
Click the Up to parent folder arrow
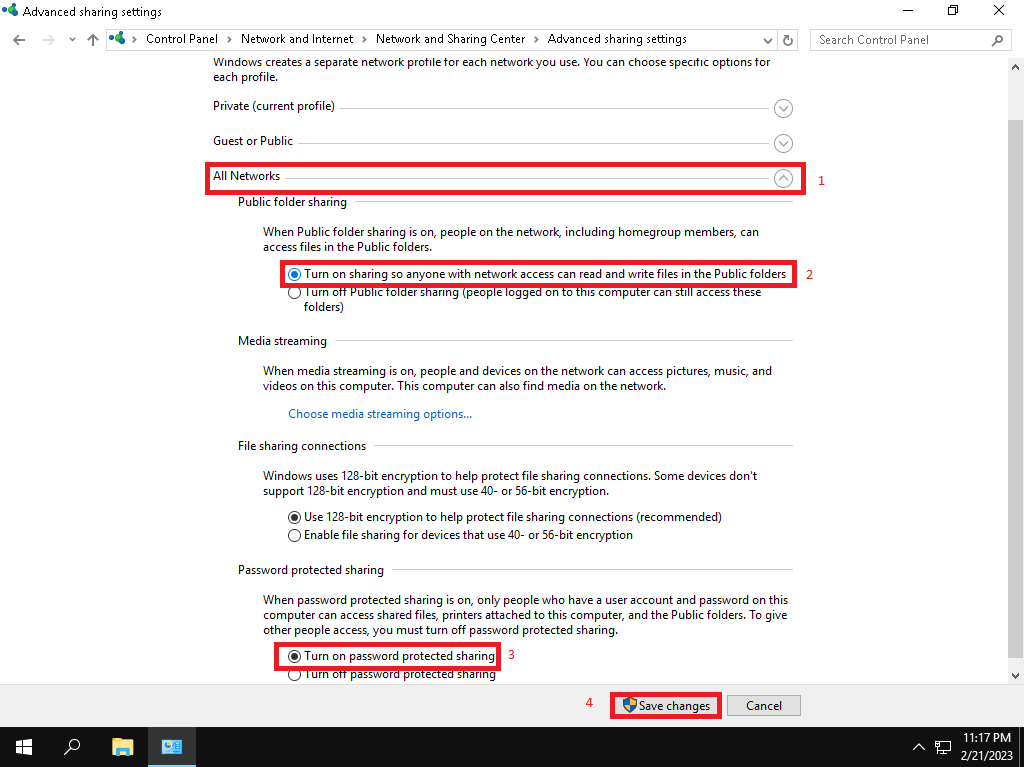pos(93,40)
